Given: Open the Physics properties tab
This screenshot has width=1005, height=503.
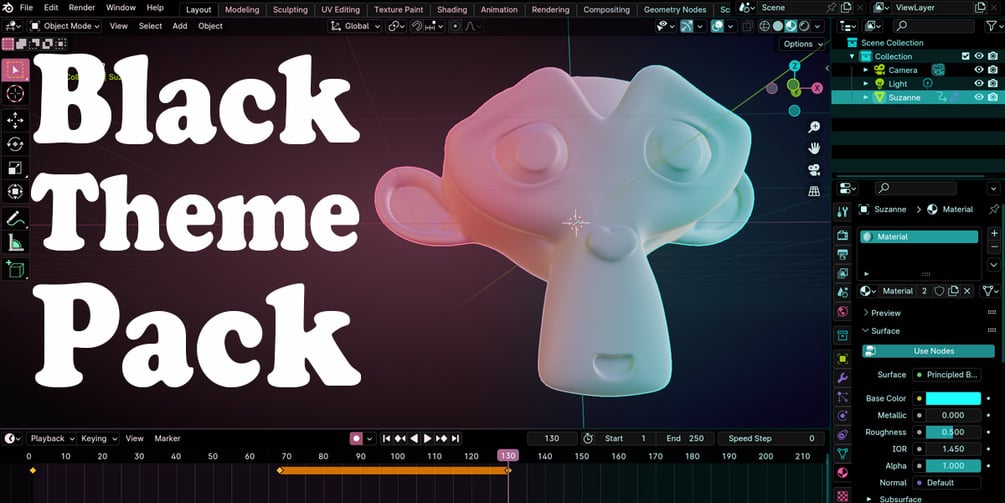Looking at the screenshot, I should coord(843,416).
